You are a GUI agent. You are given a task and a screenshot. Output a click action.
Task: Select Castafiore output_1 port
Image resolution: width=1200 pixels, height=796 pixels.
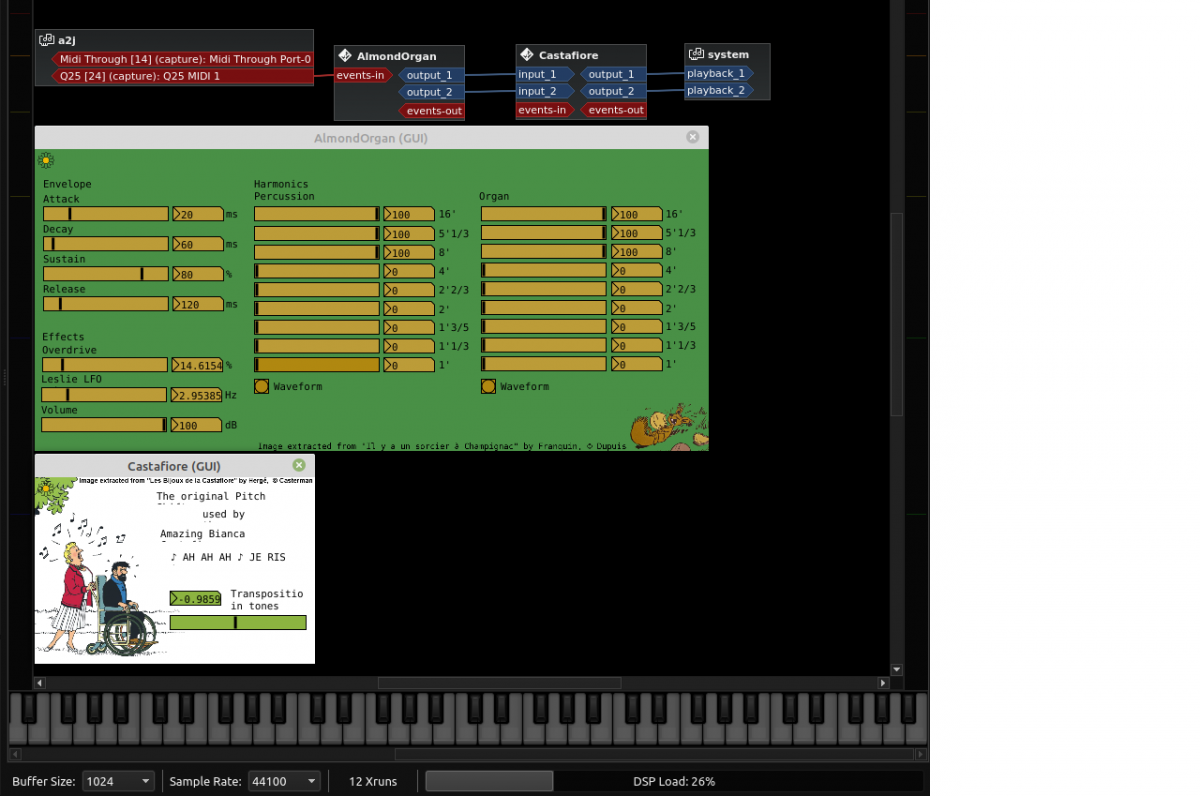[613, 74]
